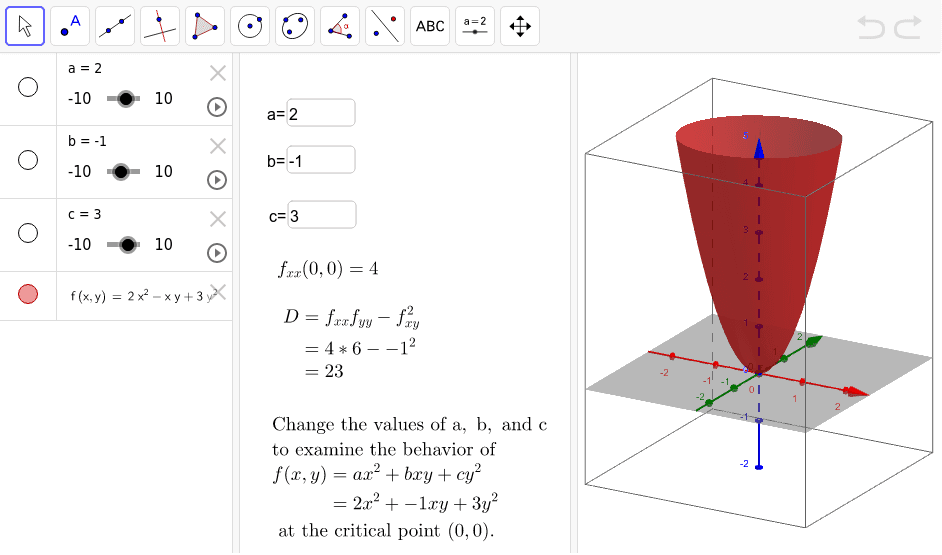Select the Polygon tool

coord(205,26)
